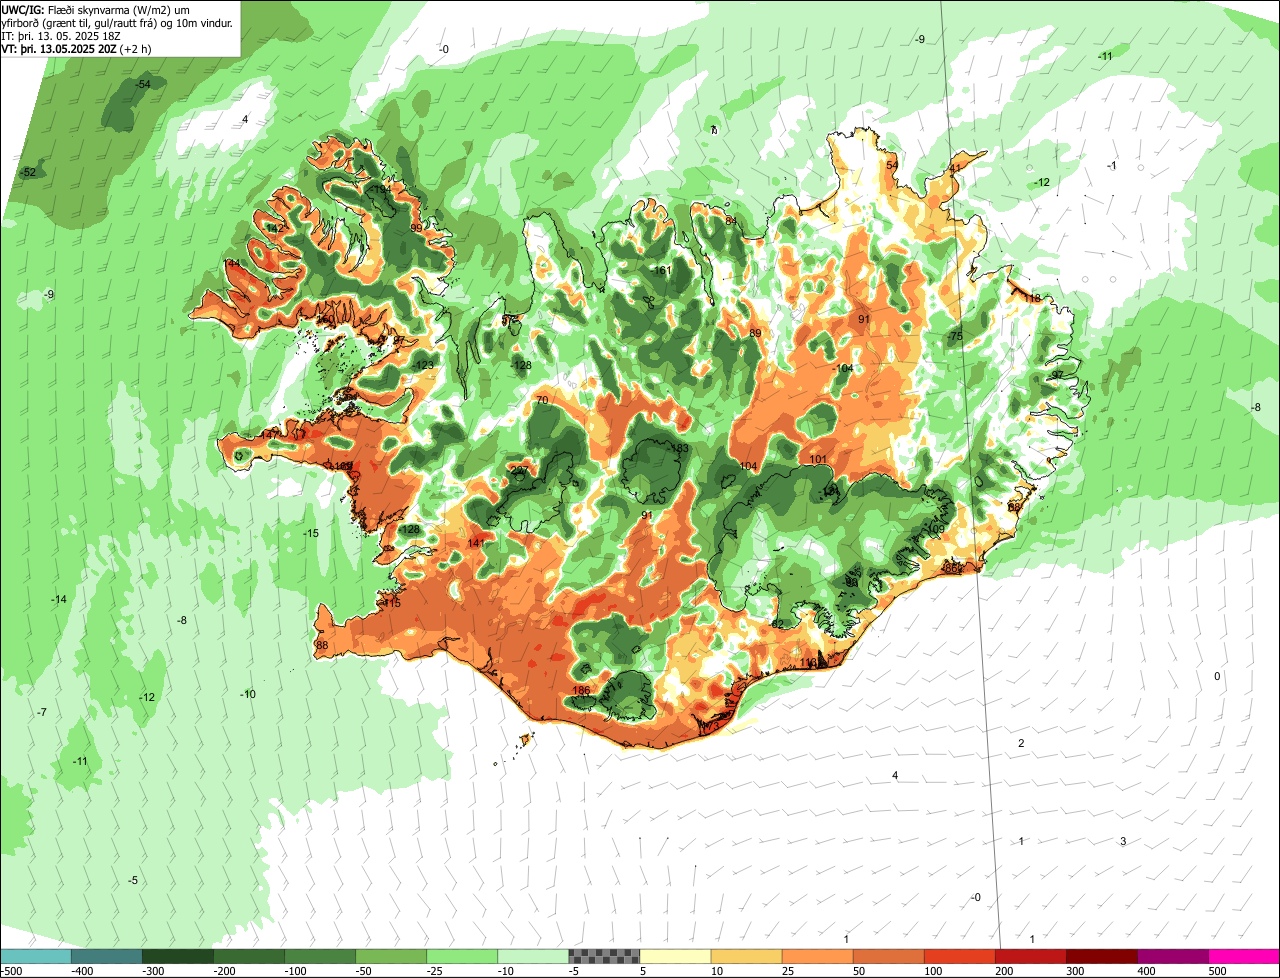This screenshot has width=1280, height=978.
Task: Click the darkest green swatch between -300 and -200
Action: click(177, 956)
